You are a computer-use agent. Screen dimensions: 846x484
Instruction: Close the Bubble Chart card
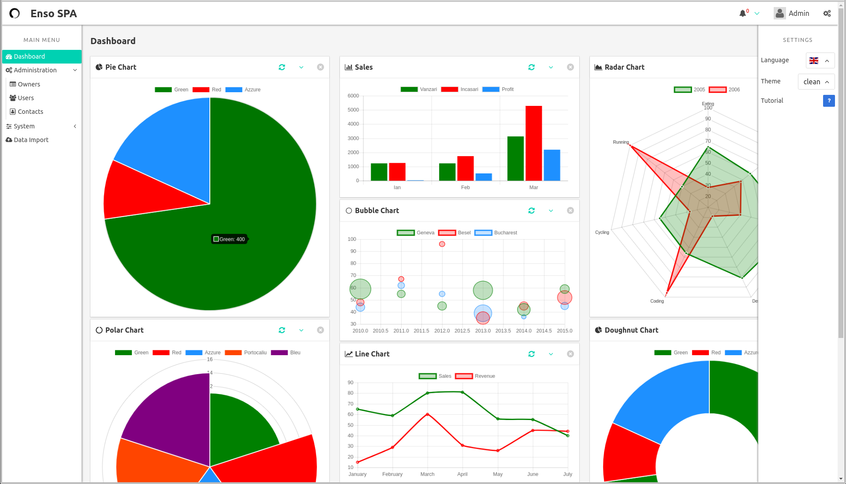570,211
